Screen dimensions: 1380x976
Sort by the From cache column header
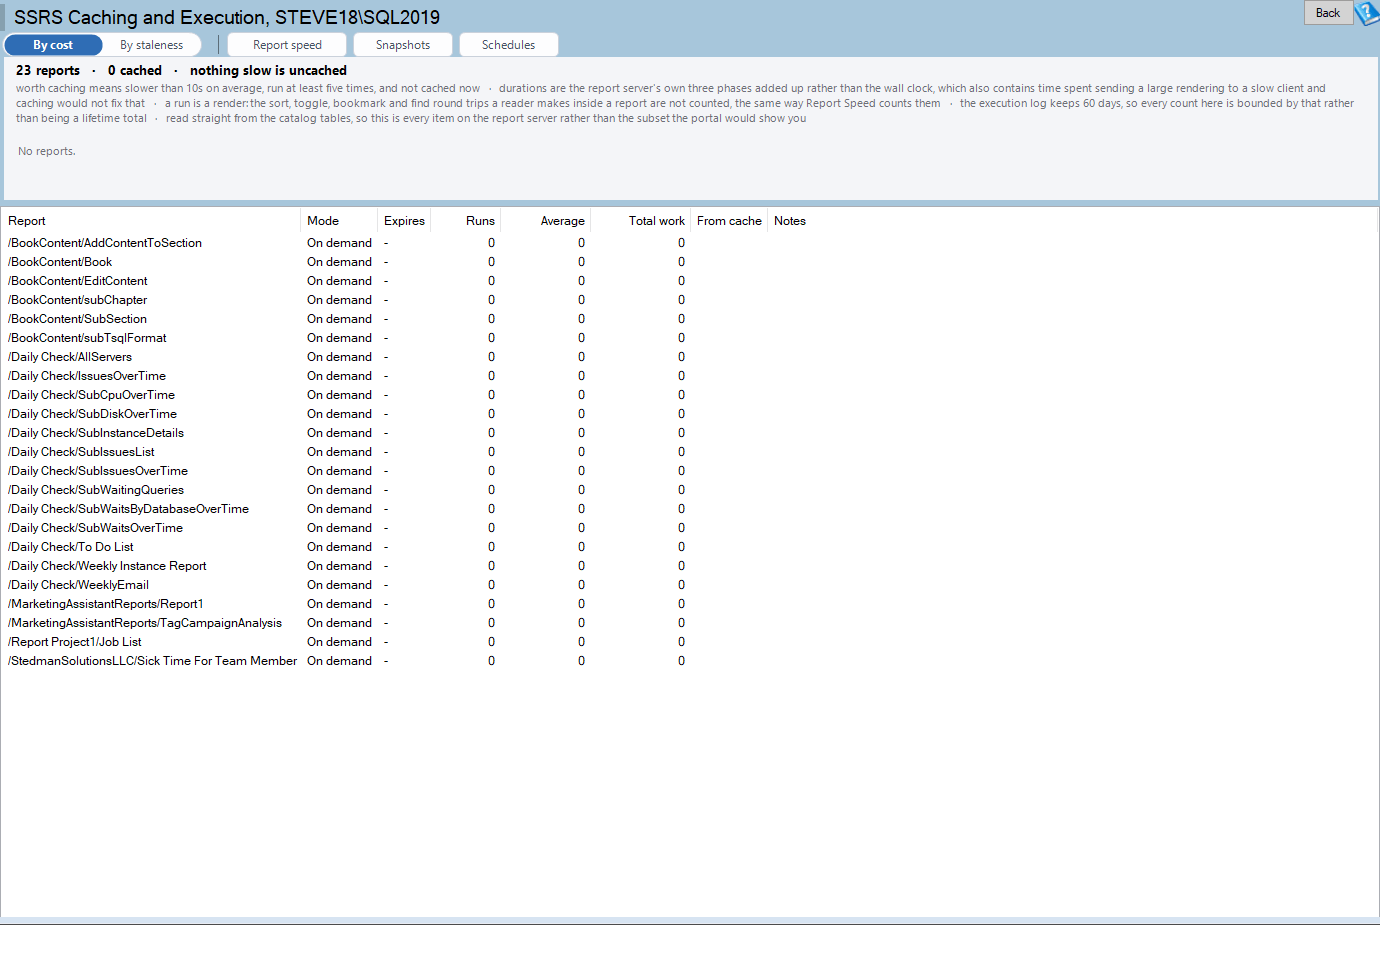point(729,221)
